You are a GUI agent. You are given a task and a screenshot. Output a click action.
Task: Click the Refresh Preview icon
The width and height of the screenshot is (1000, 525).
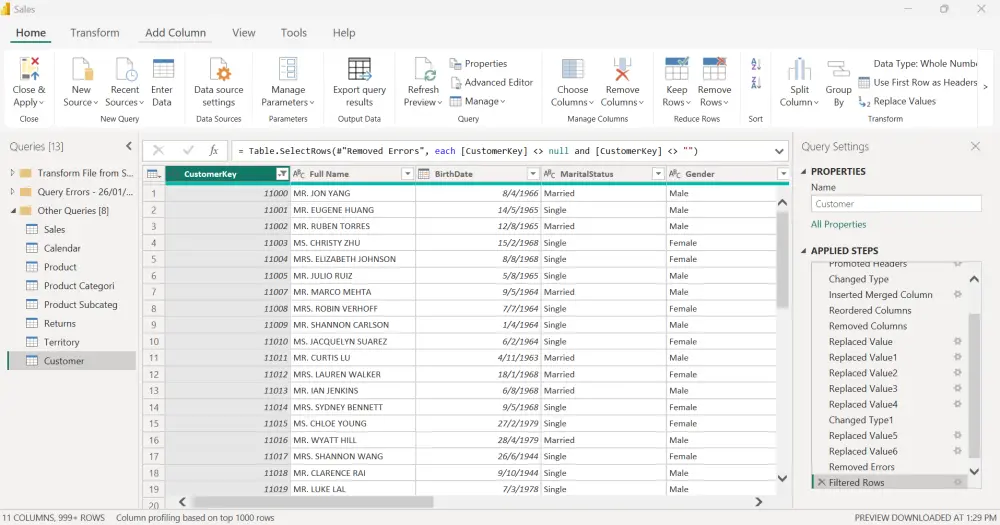pyautogui.click(x=423, y=71)
